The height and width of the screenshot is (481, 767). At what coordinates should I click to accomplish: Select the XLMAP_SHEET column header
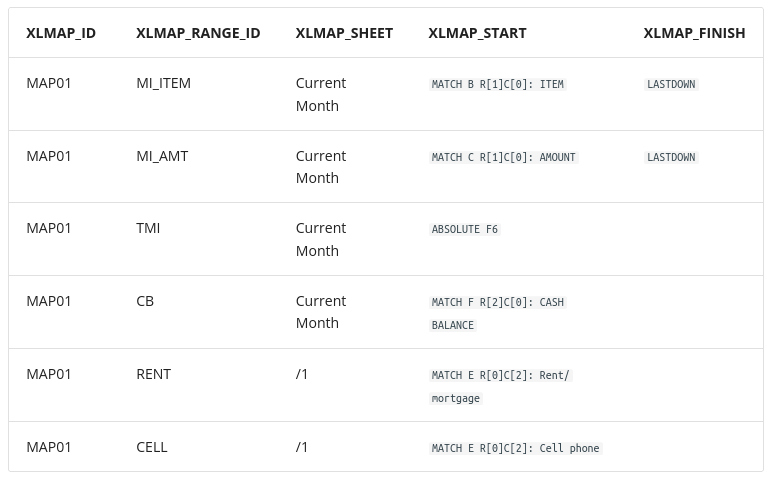tap(344, 33)
